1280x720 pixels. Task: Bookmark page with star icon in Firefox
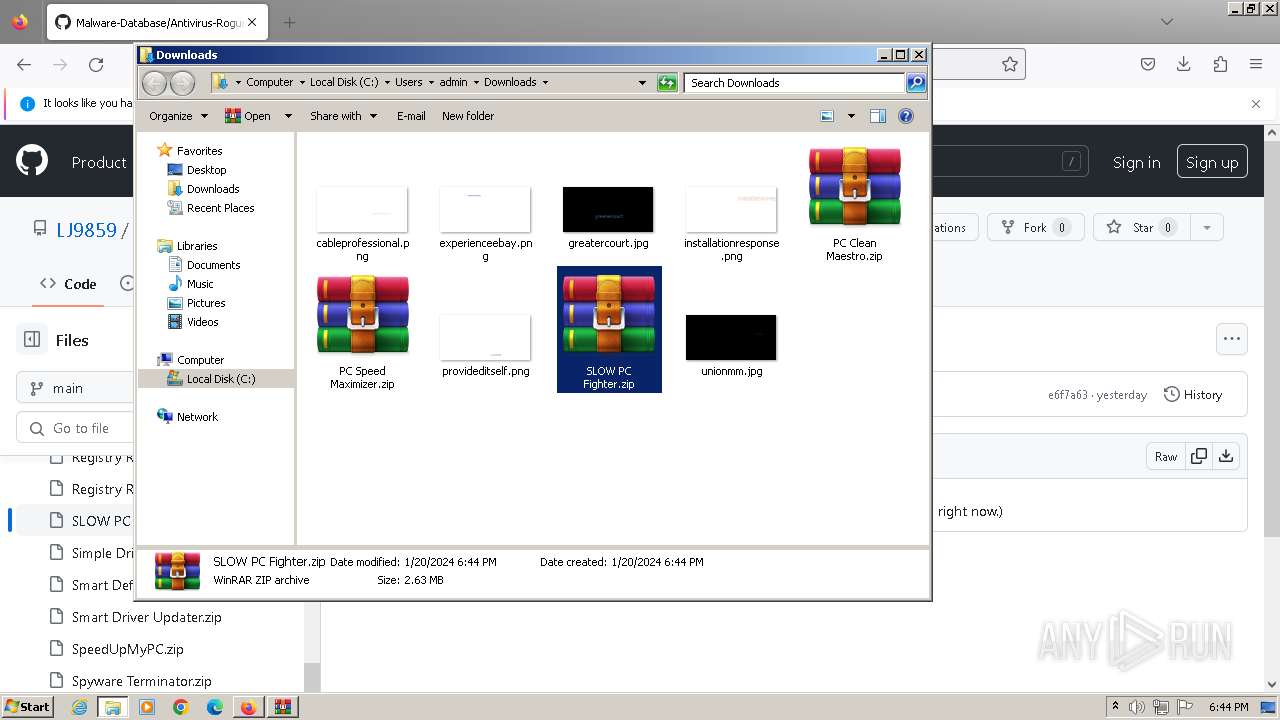click(x=1010, y=65)
